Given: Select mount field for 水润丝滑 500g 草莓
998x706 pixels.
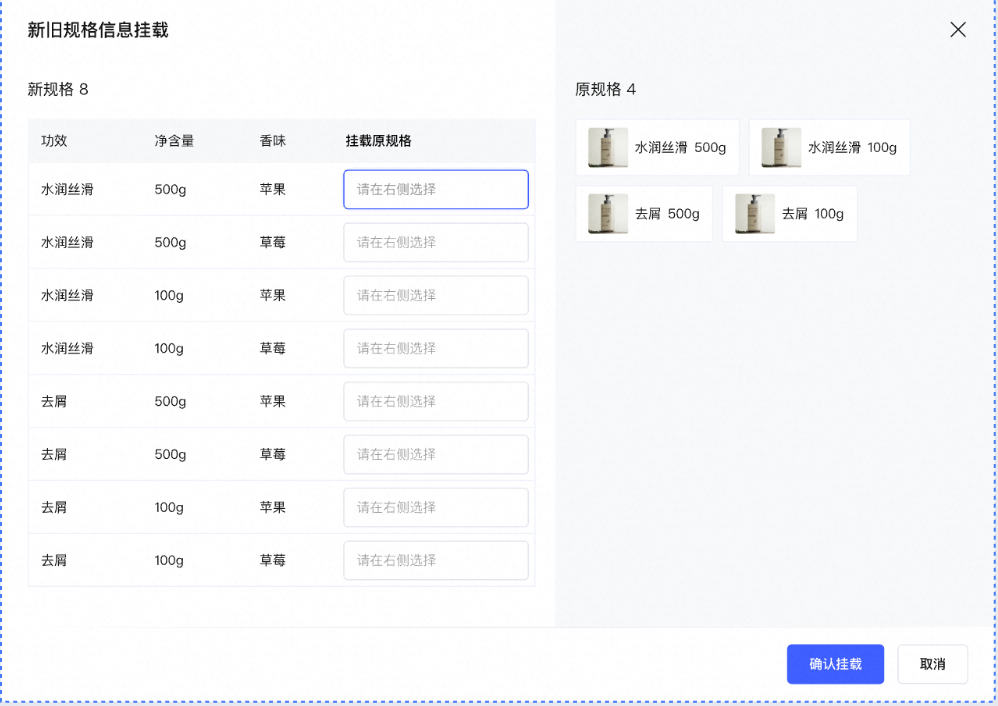Looking at the screenshot, I should (436, 242).
